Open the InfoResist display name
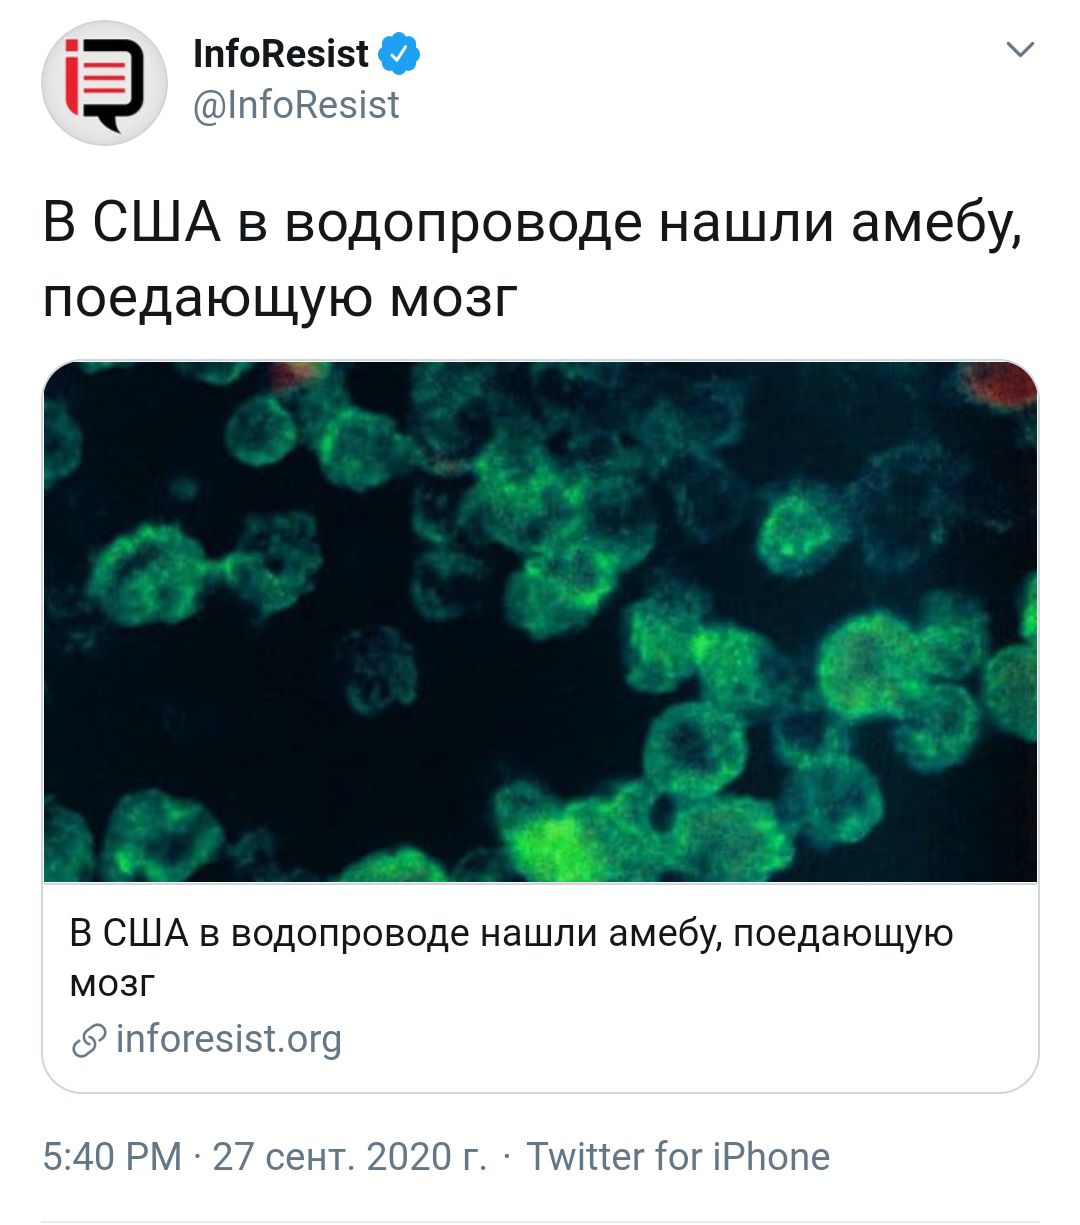The image size is (1080, 1225). pyautogui.click(x=281, y=54)
